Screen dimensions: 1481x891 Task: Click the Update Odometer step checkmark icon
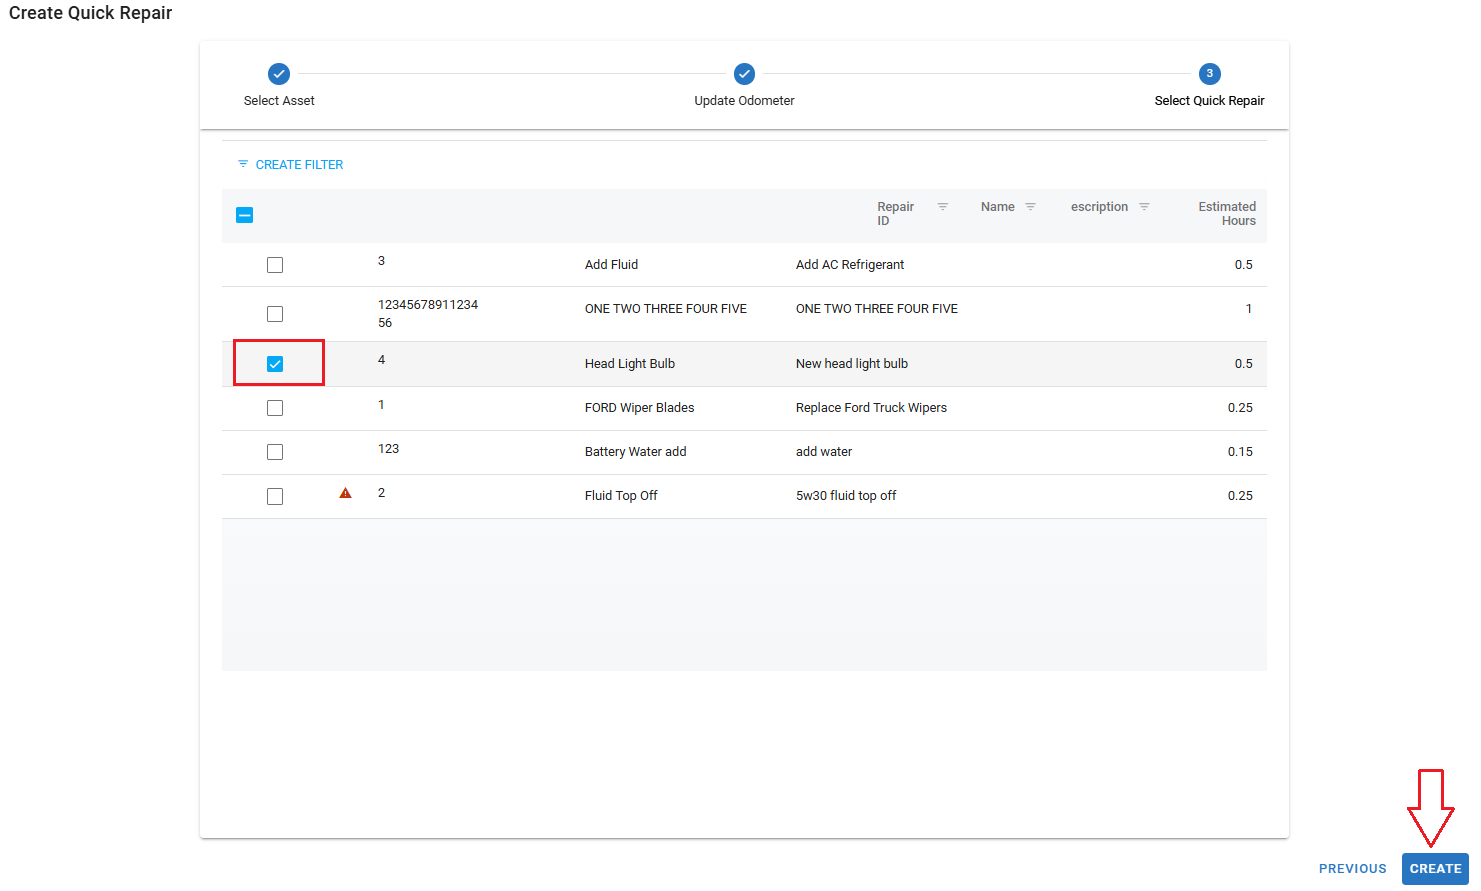point(744,74)
